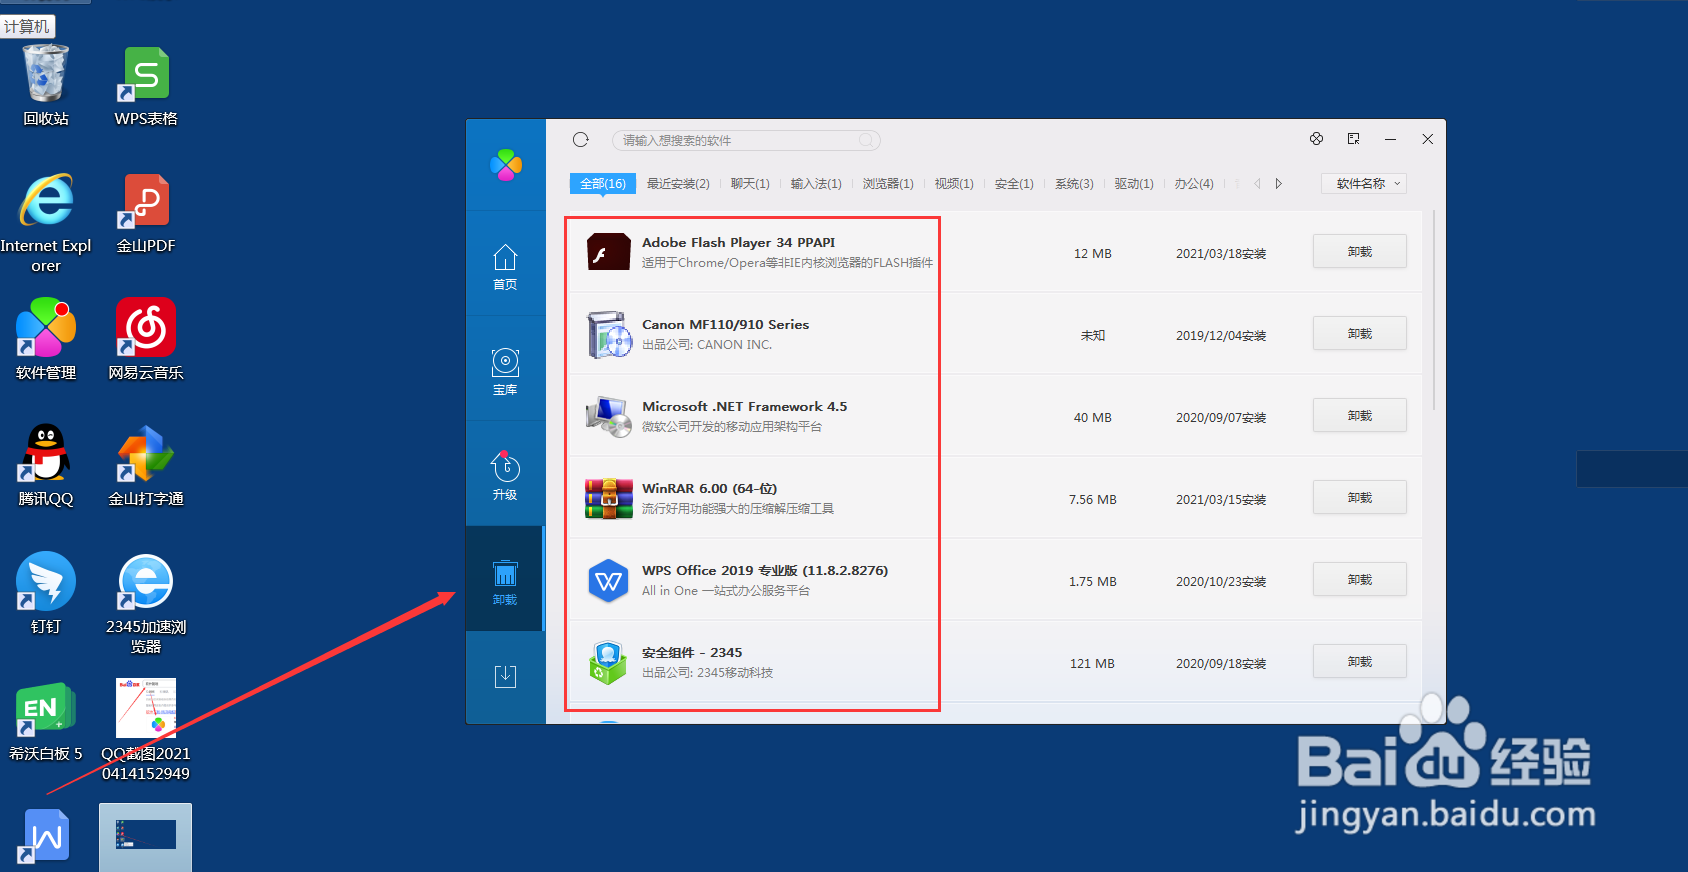Screen dimensions: 1688x872
Task: Open Internet Explorer desktop shortcut
Action: tap(46, 223)
